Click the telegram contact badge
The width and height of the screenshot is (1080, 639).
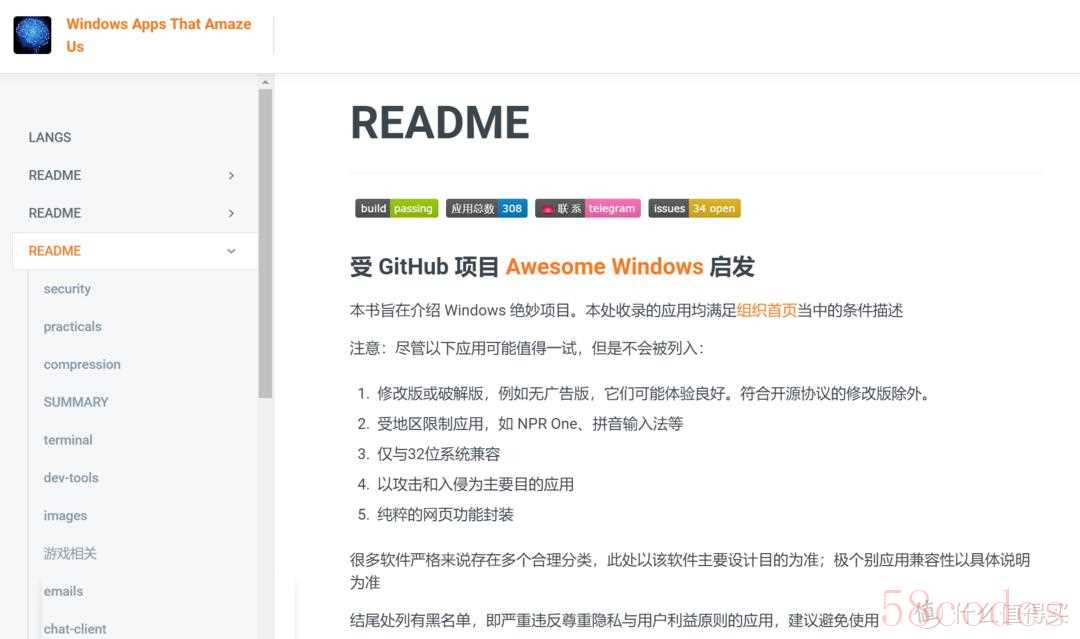tap(588, 208)
